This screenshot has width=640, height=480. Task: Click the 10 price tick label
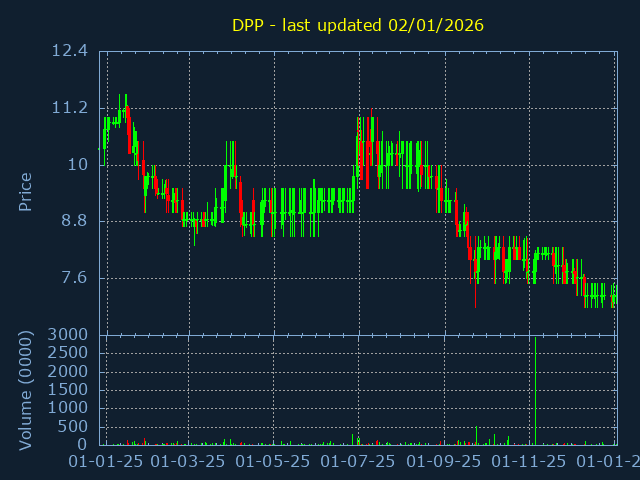tap(77, 165)
